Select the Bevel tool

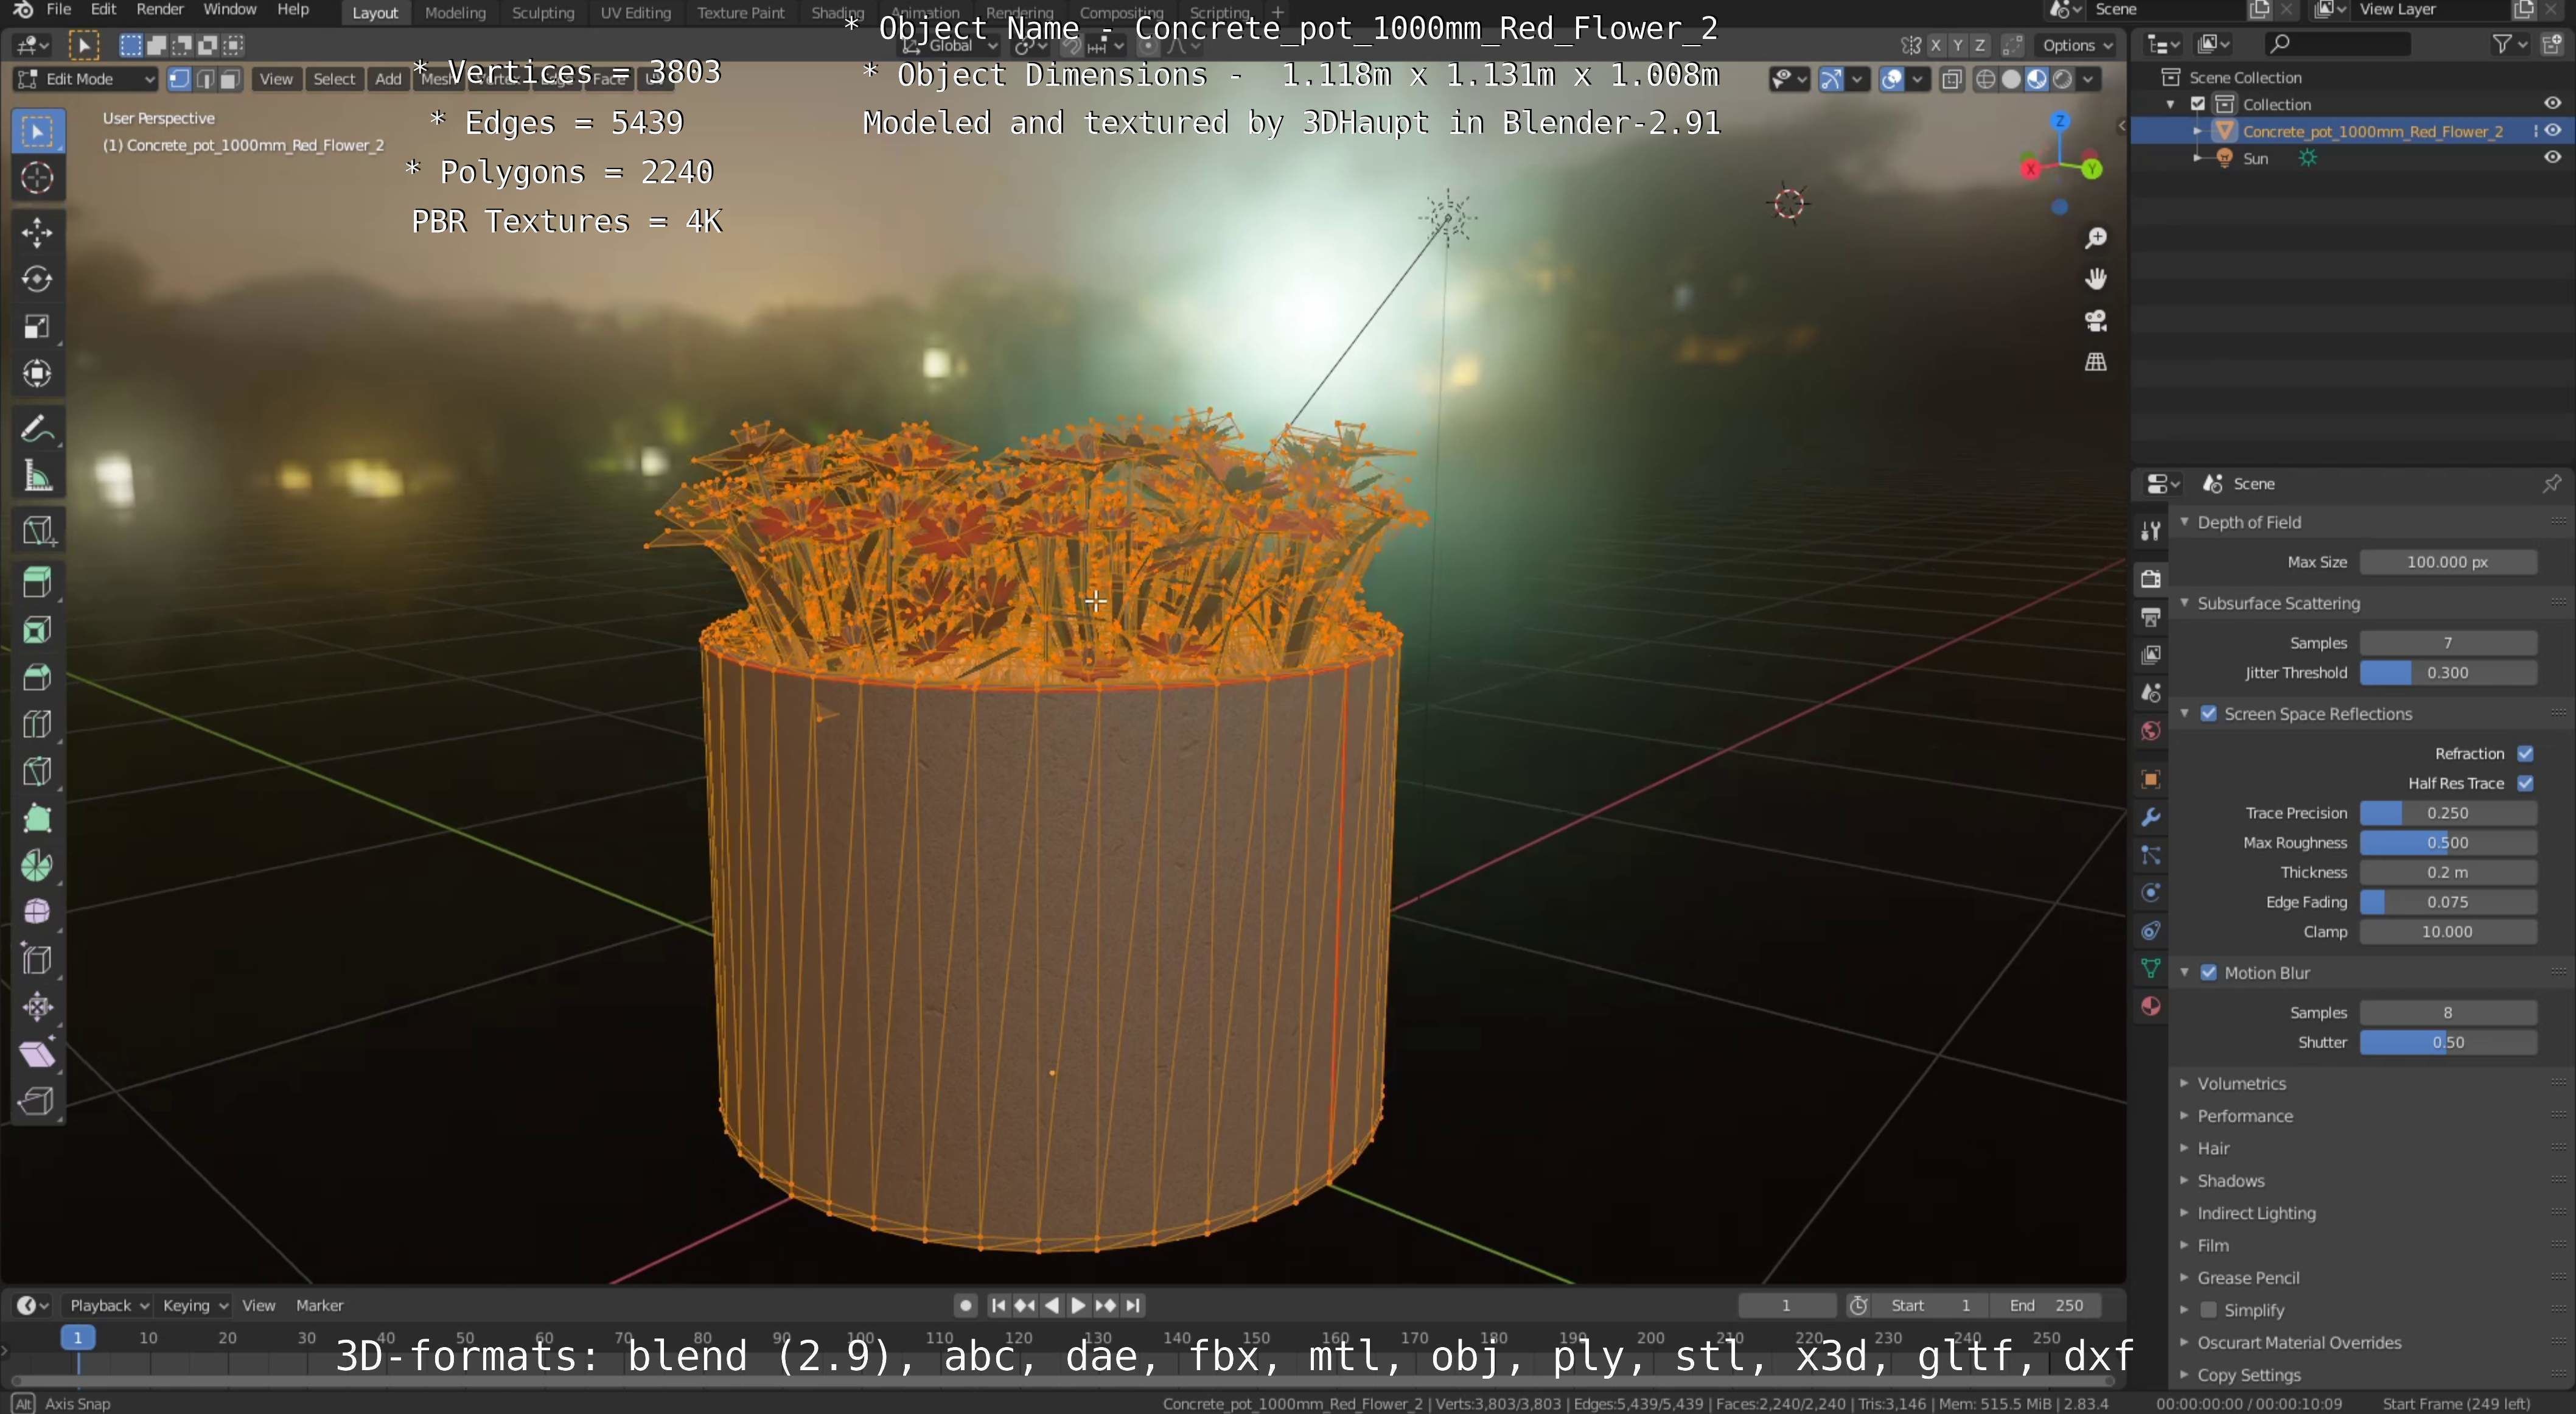(37, 677)
